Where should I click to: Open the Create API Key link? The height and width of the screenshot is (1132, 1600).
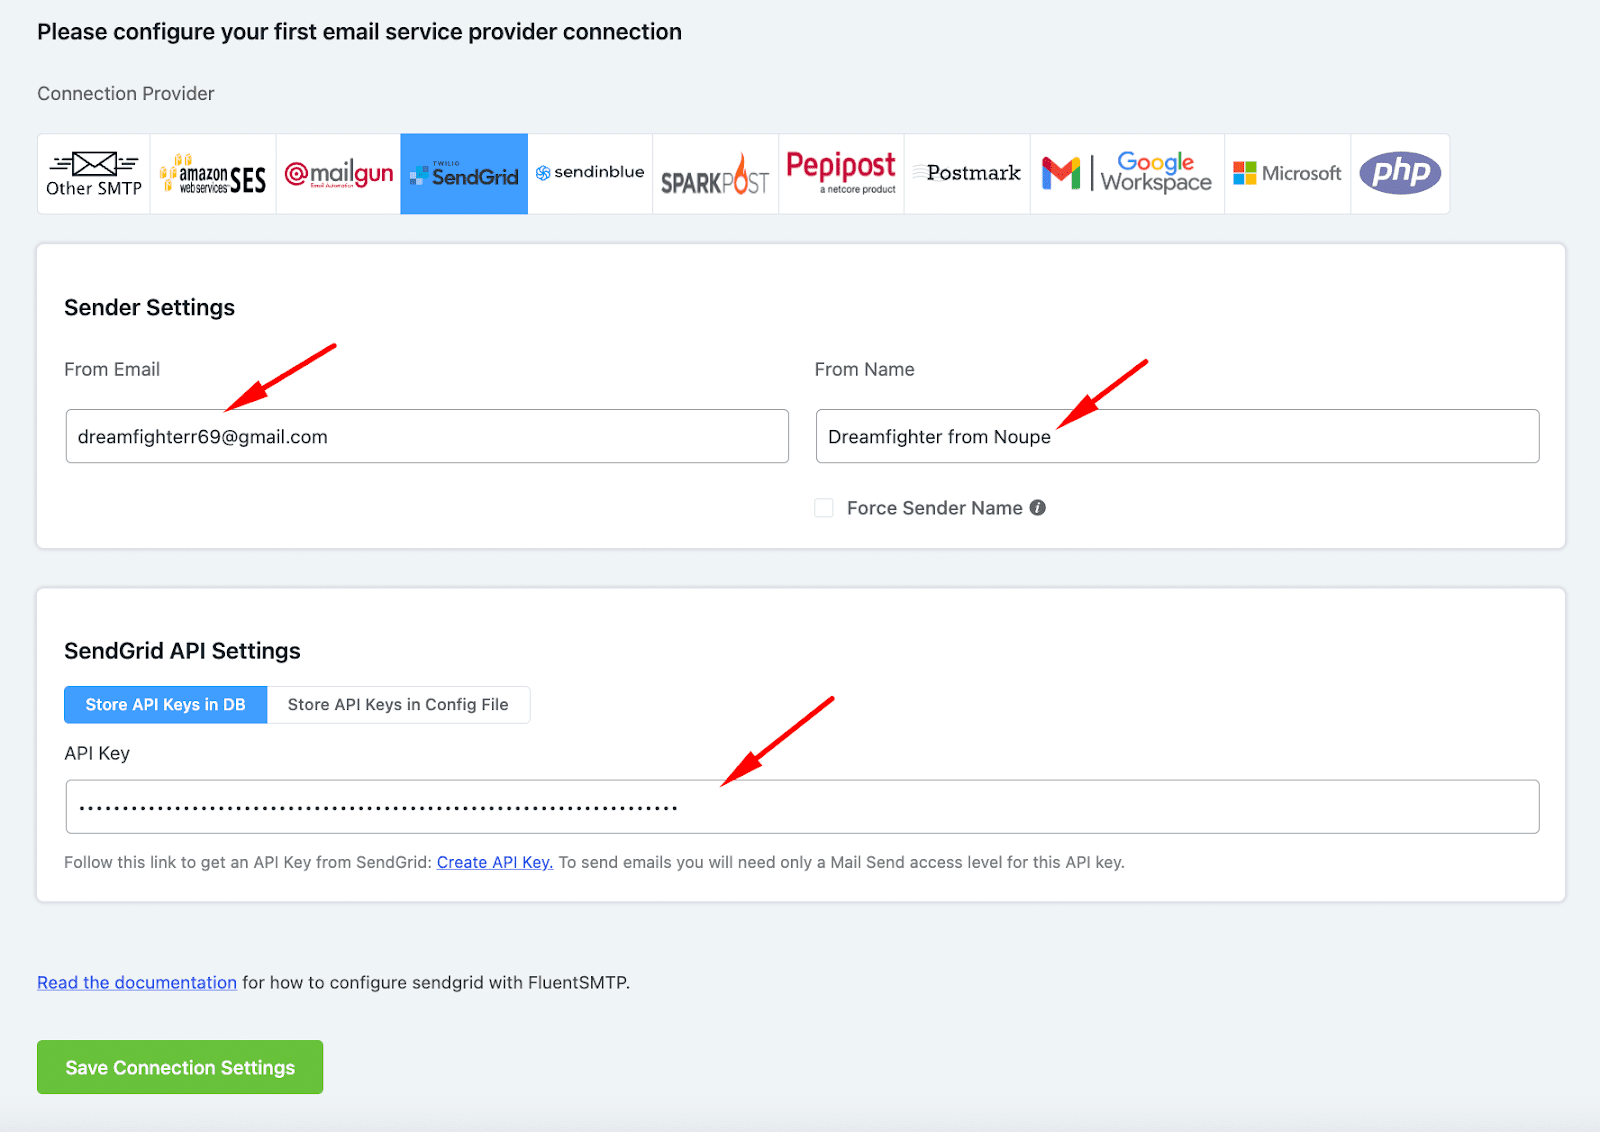tap(495, 862)
